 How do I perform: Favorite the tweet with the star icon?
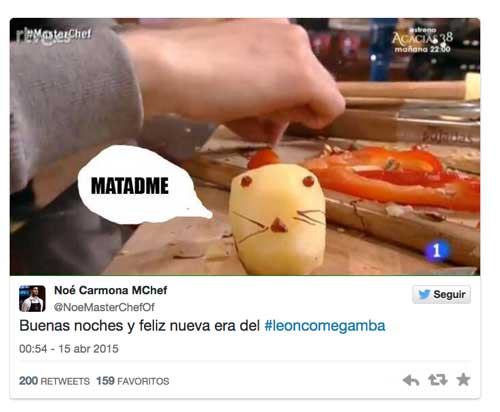(463, 379)
